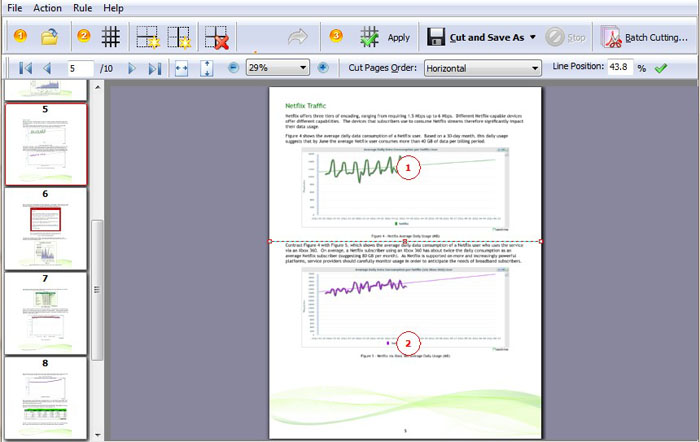Click the page number input field
700x442 pixels.
point(80,68)
